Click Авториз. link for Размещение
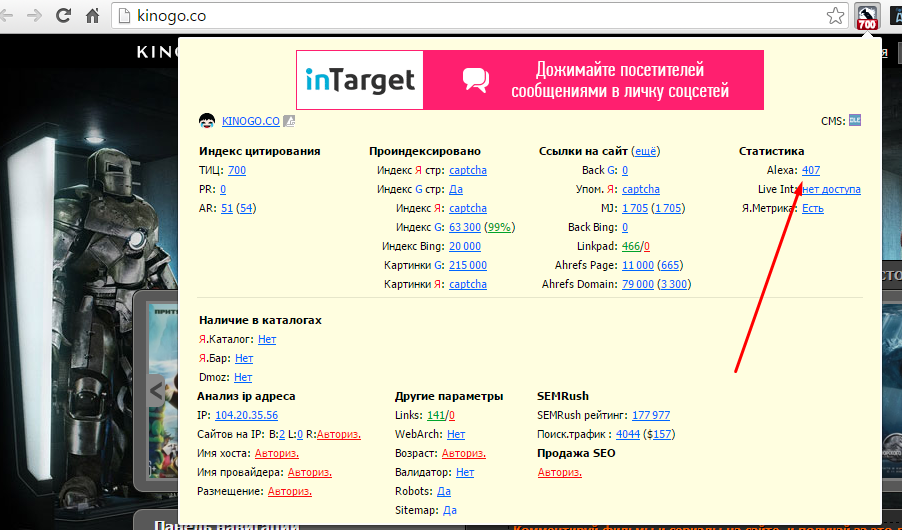The image size is (902, 530). 290,491
